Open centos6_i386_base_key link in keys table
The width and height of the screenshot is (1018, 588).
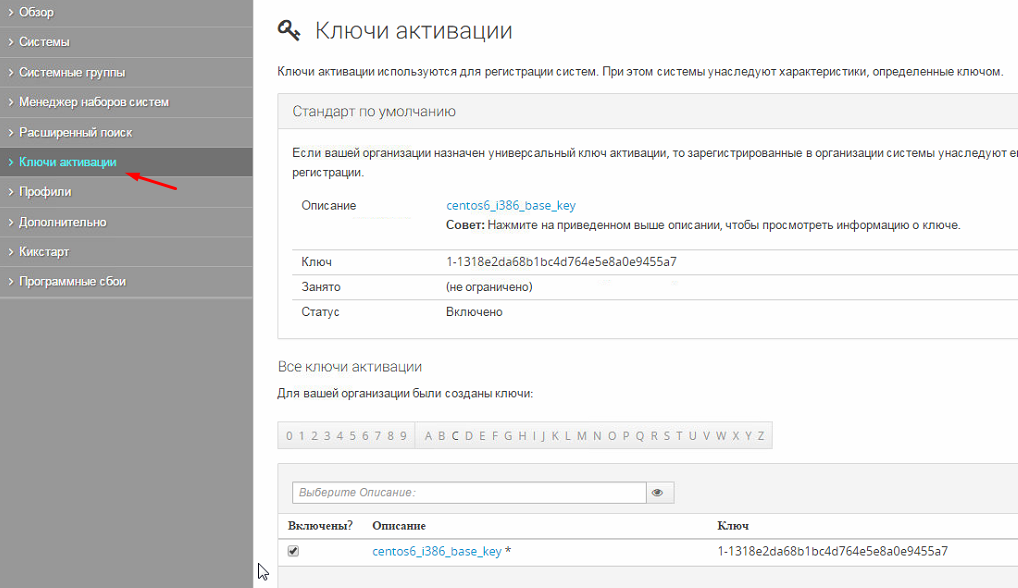437,551
